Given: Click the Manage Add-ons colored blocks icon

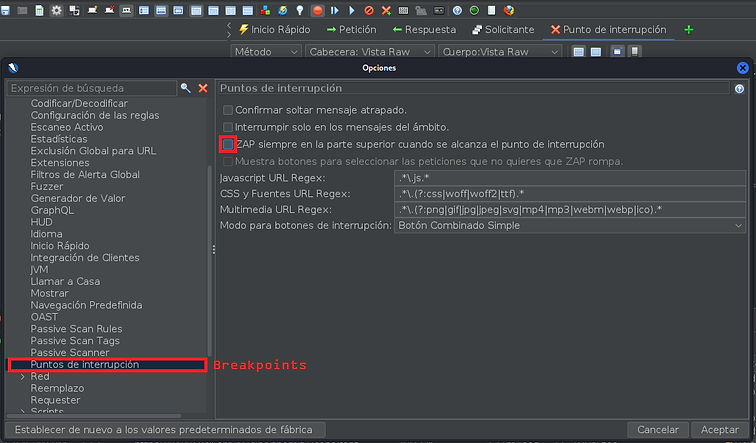Looking at the screenshot, I should (x=265, y=10).
